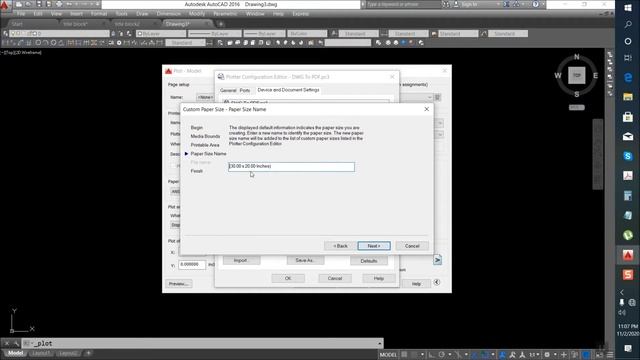This screenshot has width=640, height=360.
Task: Switch to the Model layout tab
Action: [x=16, y=353]
